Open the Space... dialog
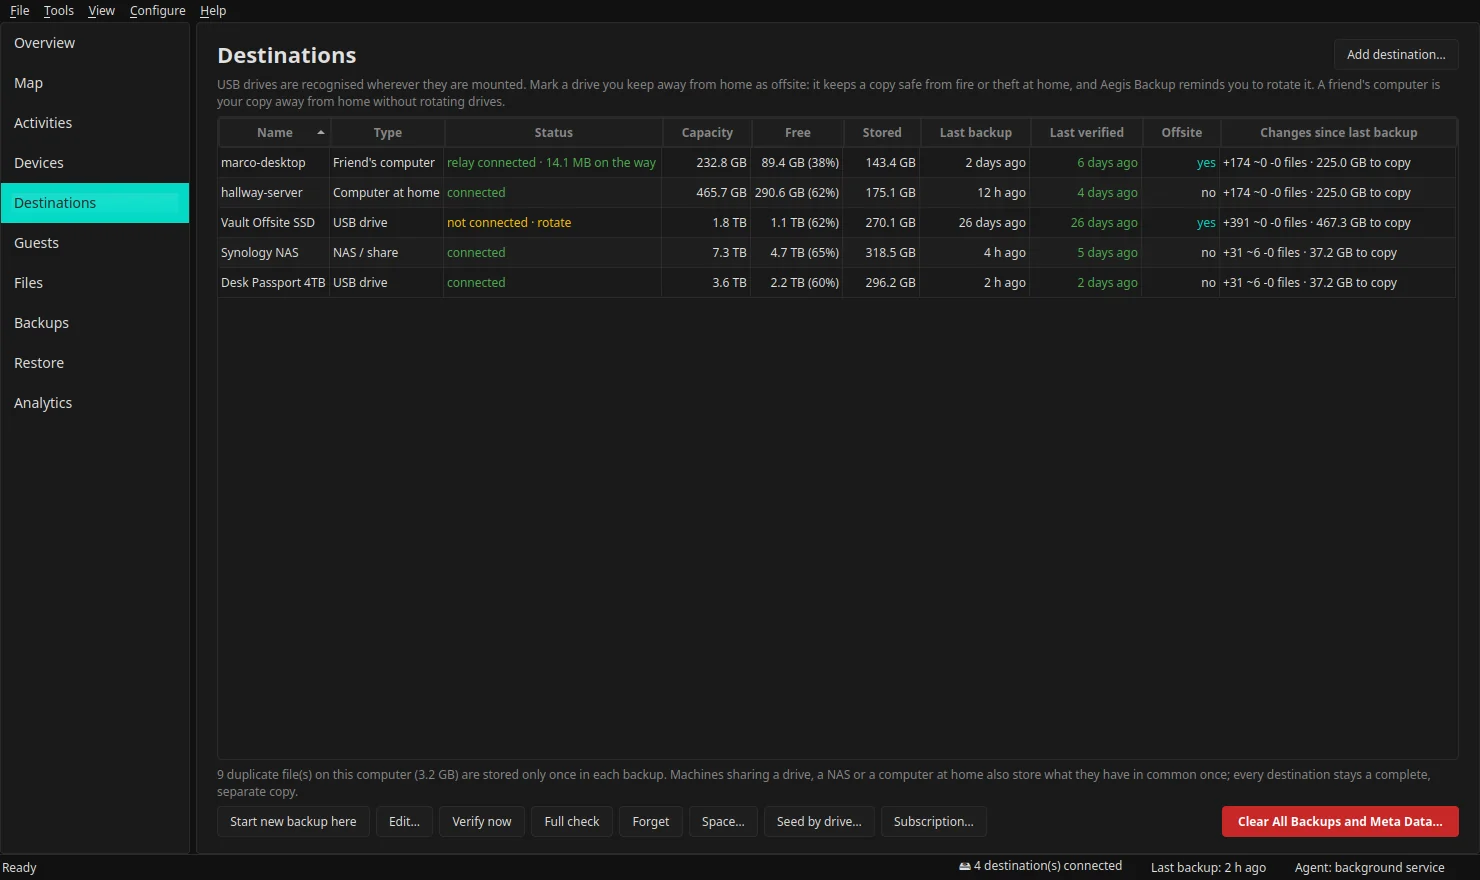1480x880 pixels. pos(723,822)
